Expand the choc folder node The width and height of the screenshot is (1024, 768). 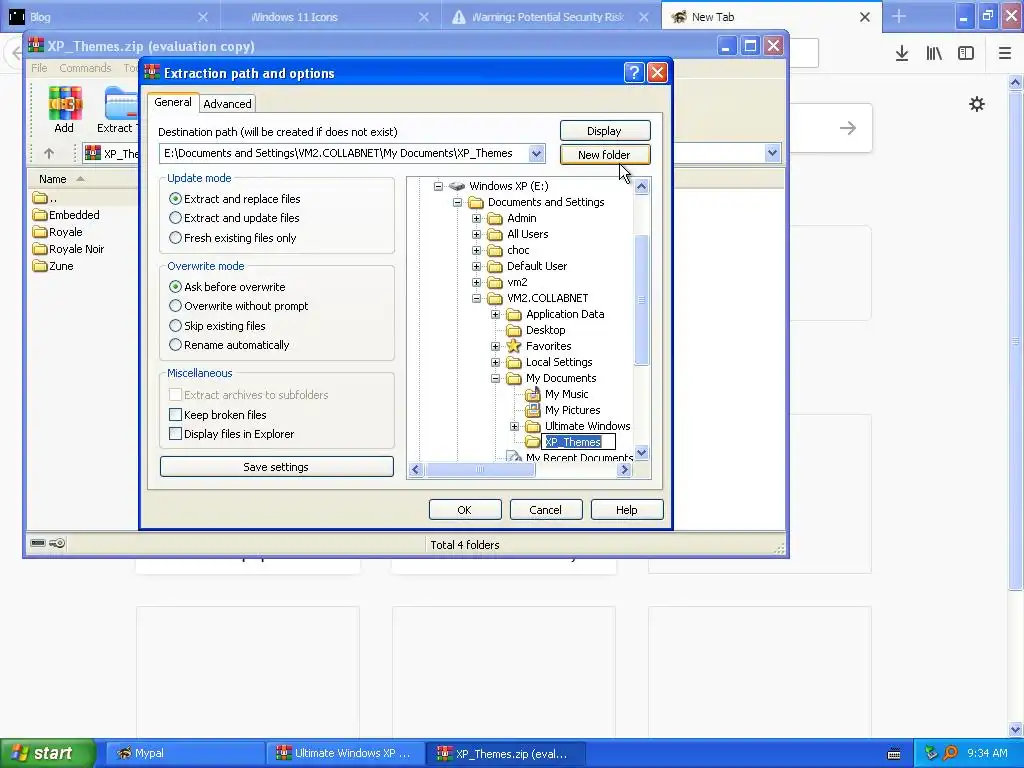tap(476, 250)
